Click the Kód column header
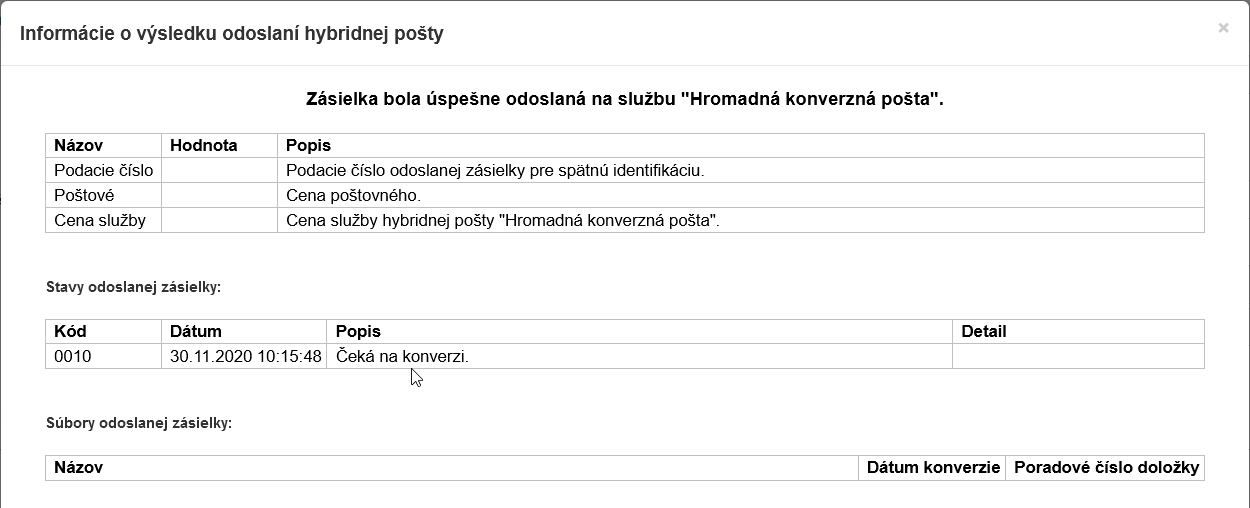 click(x=71, y=331)
